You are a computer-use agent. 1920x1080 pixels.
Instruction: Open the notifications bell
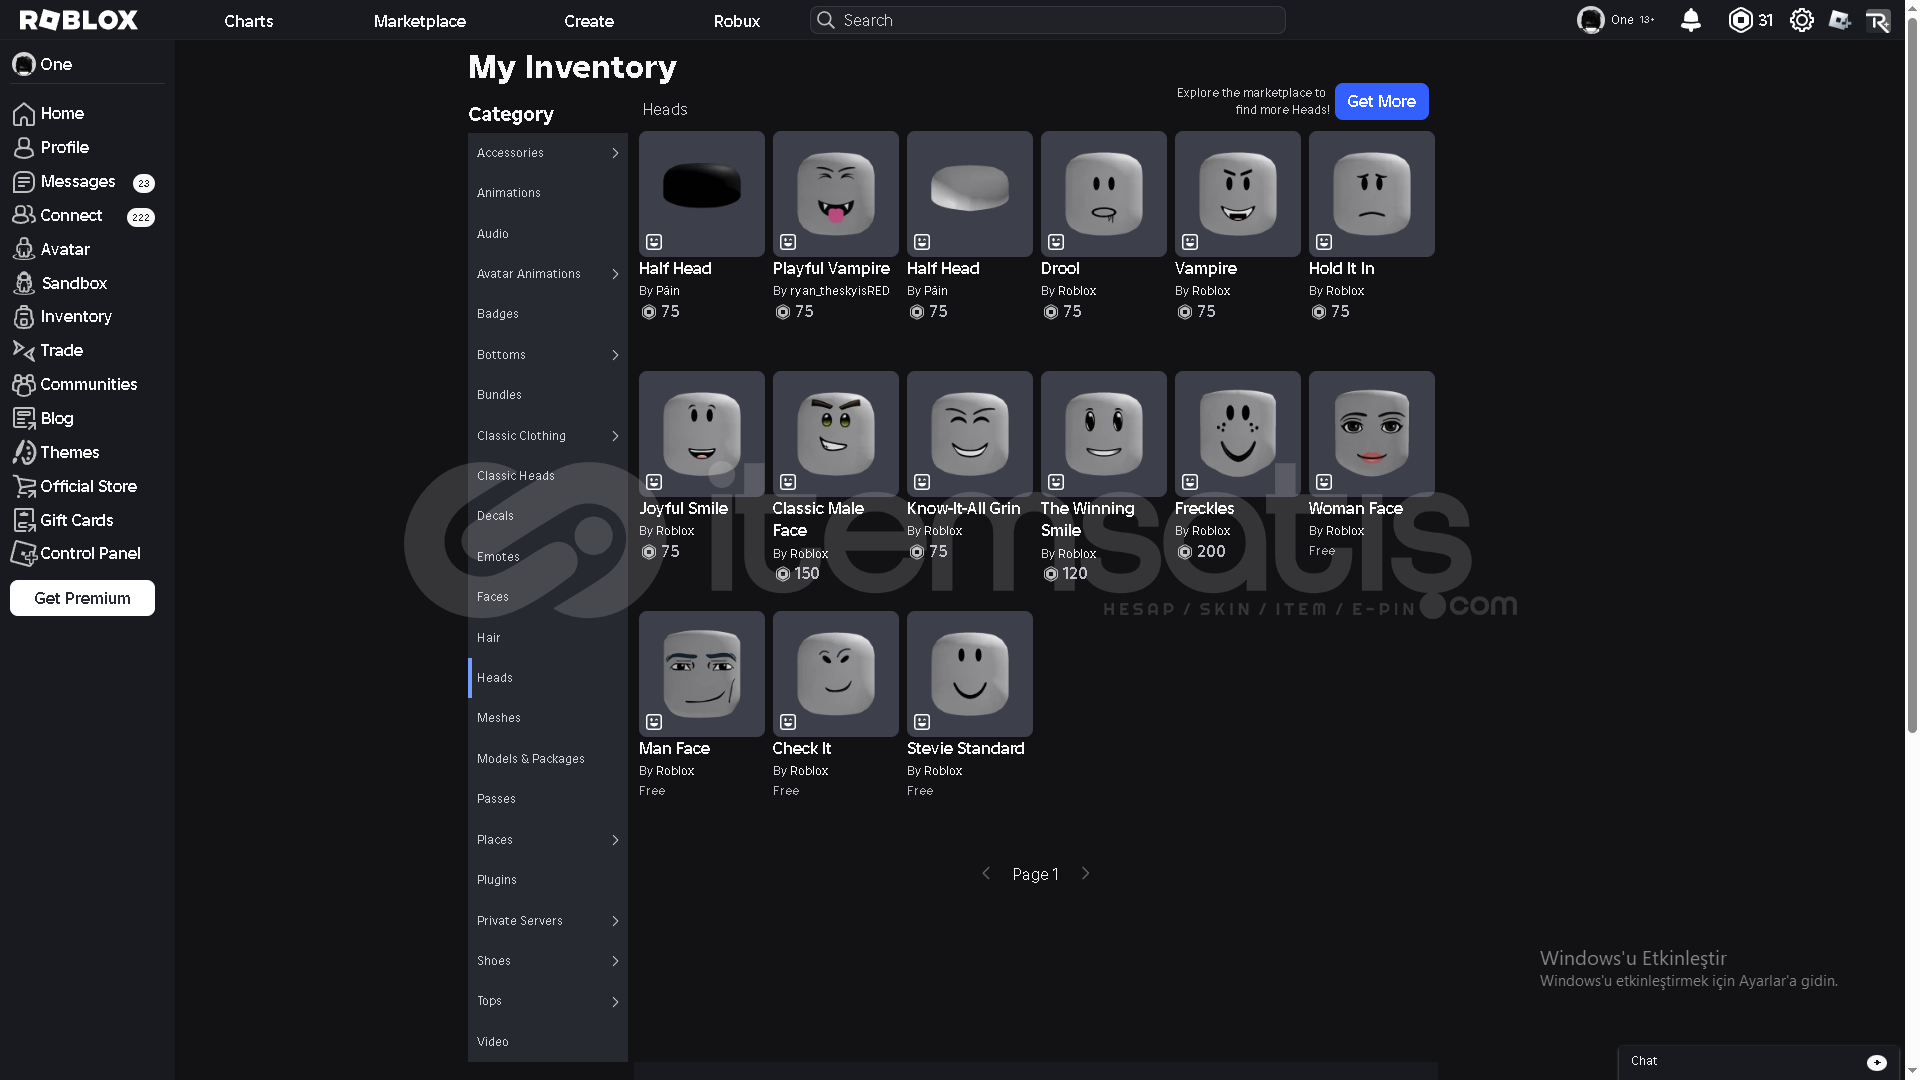pos(1691,20)
